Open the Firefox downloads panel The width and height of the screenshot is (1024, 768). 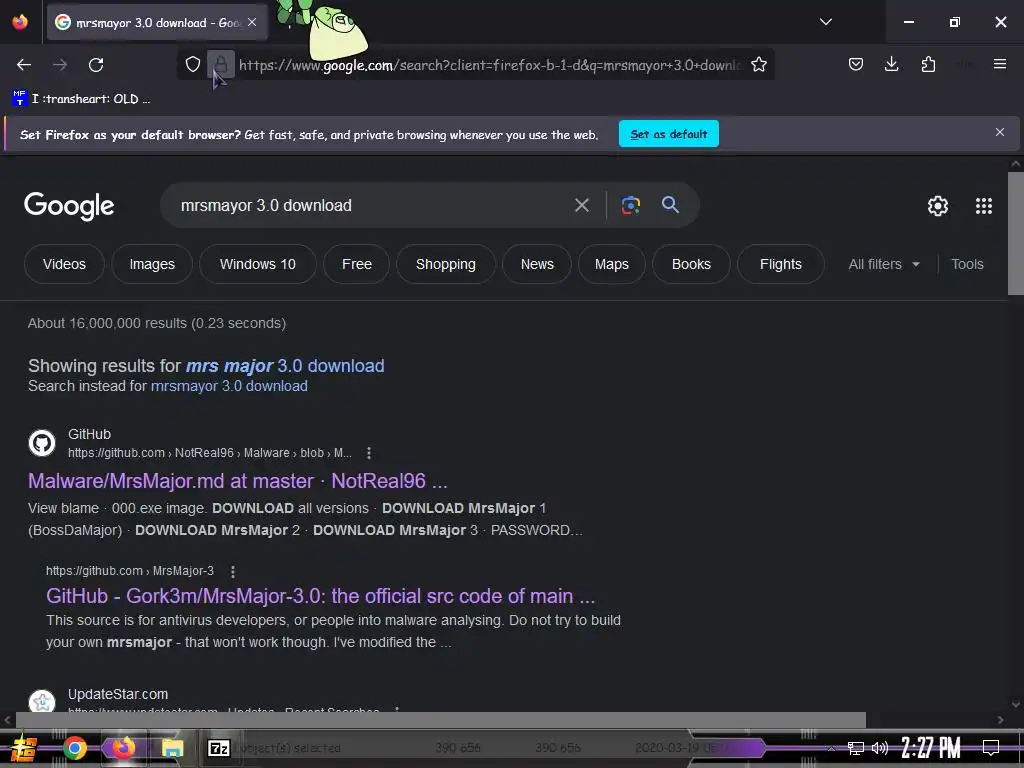coord(891,64)
